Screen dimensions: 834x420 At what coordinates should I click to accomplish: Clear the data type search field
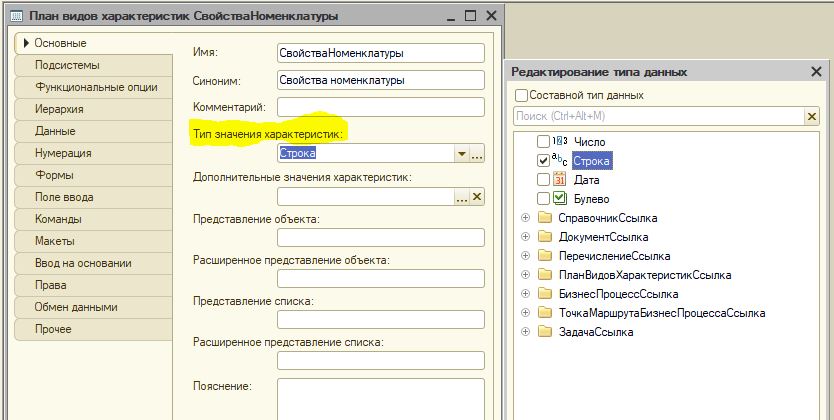pos(812,117)
